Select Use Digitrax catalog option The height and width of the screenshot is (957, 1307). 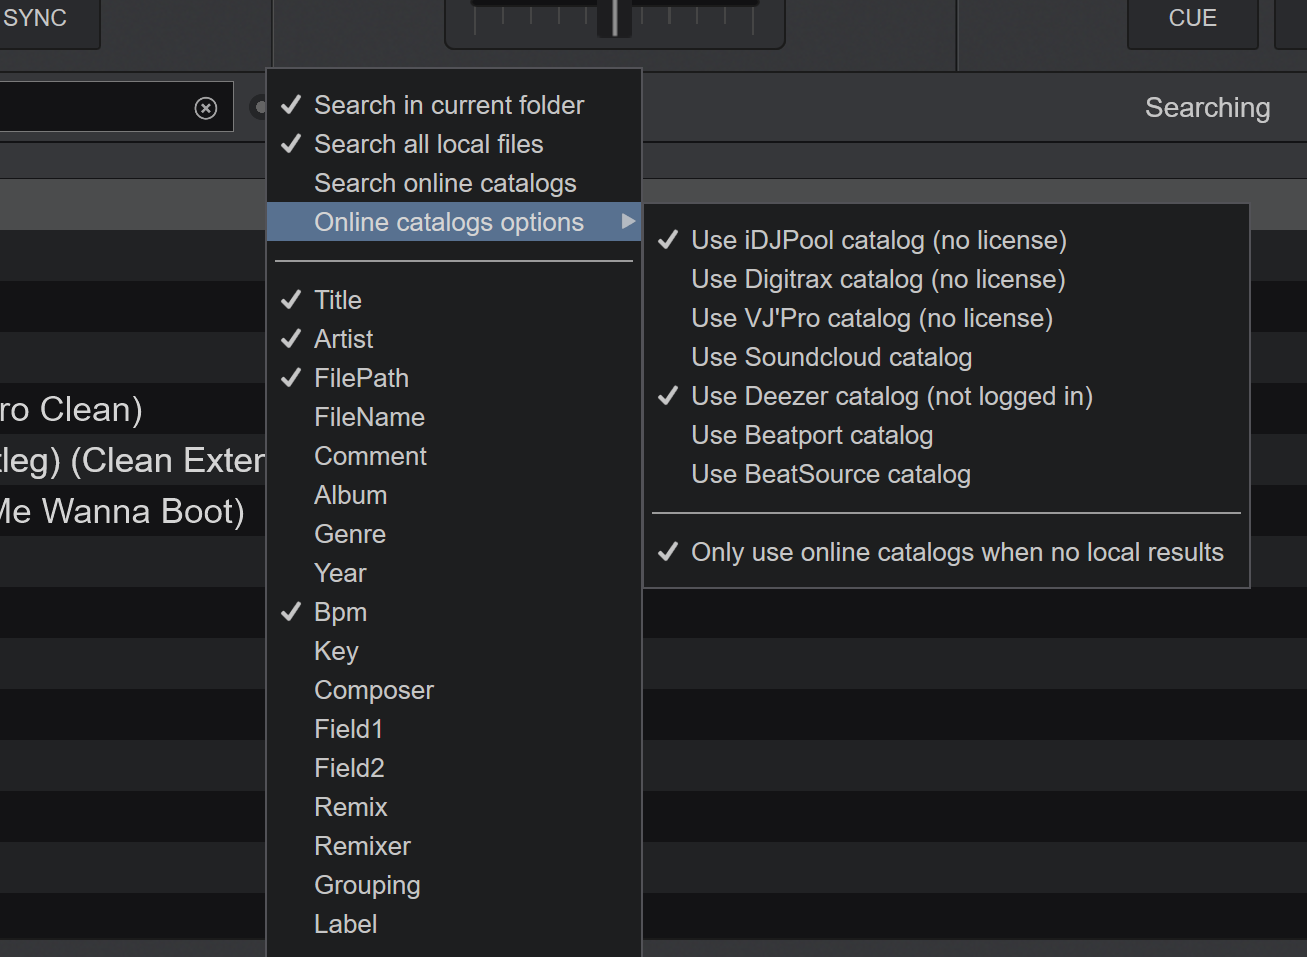coord(946,279)
